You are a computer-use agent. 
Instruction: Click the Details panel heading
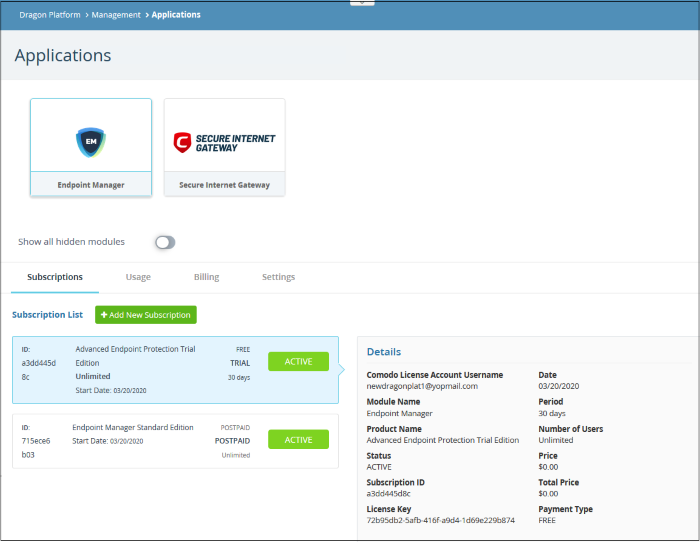coord(383,352)
